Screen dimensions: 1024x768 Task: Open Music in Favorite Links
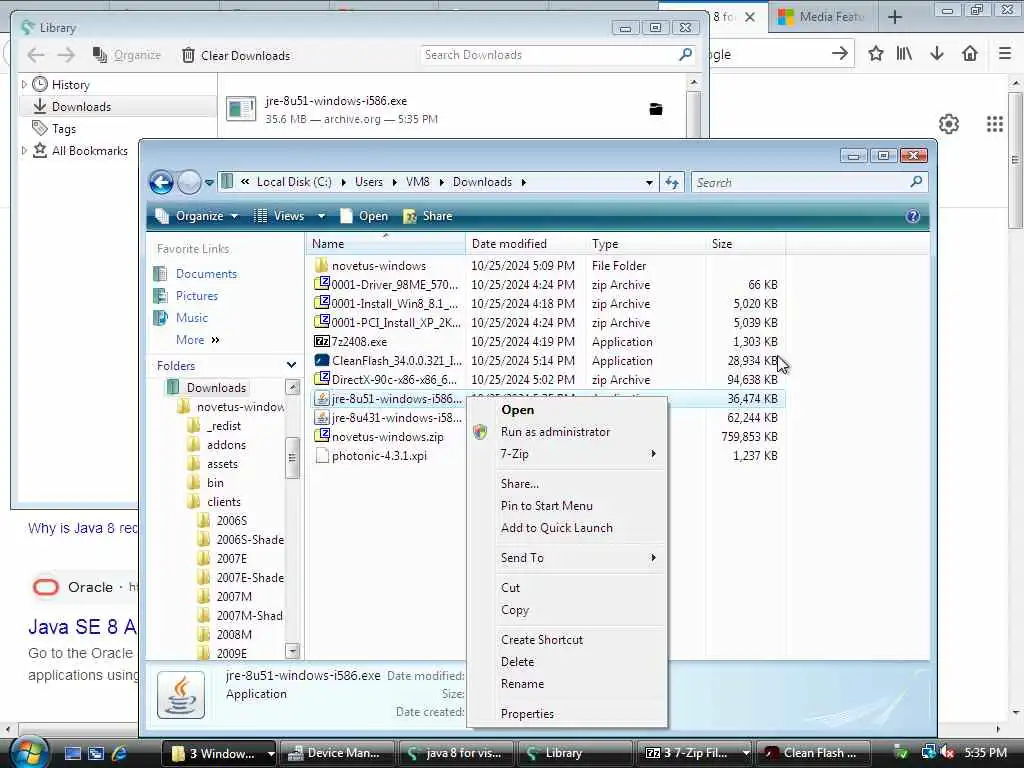pyautogui.click(x=191, y=317)
